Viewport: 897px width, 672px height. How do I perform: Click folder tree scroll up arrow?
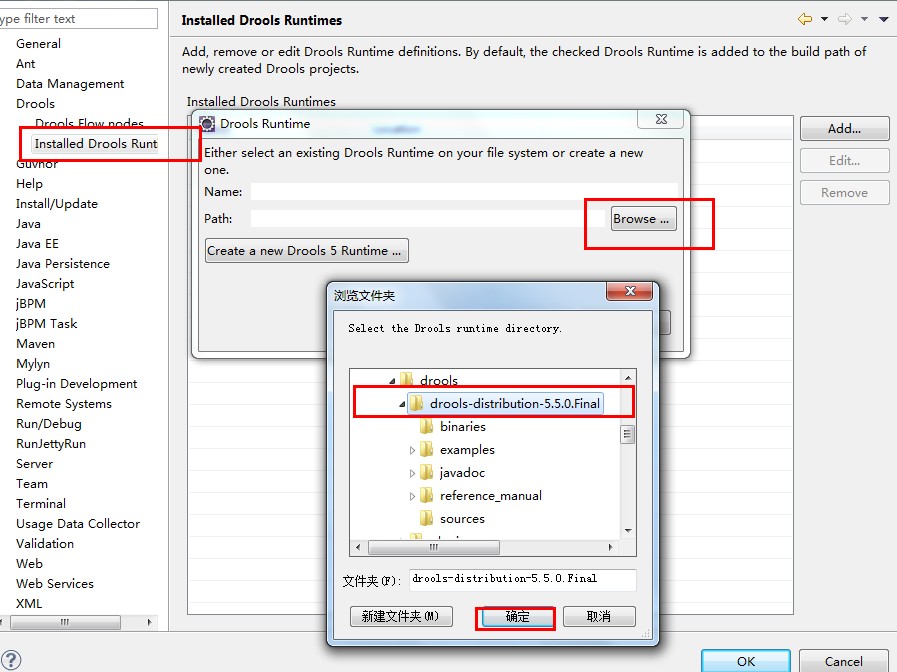pyautogui.click(x=628, y=377)
